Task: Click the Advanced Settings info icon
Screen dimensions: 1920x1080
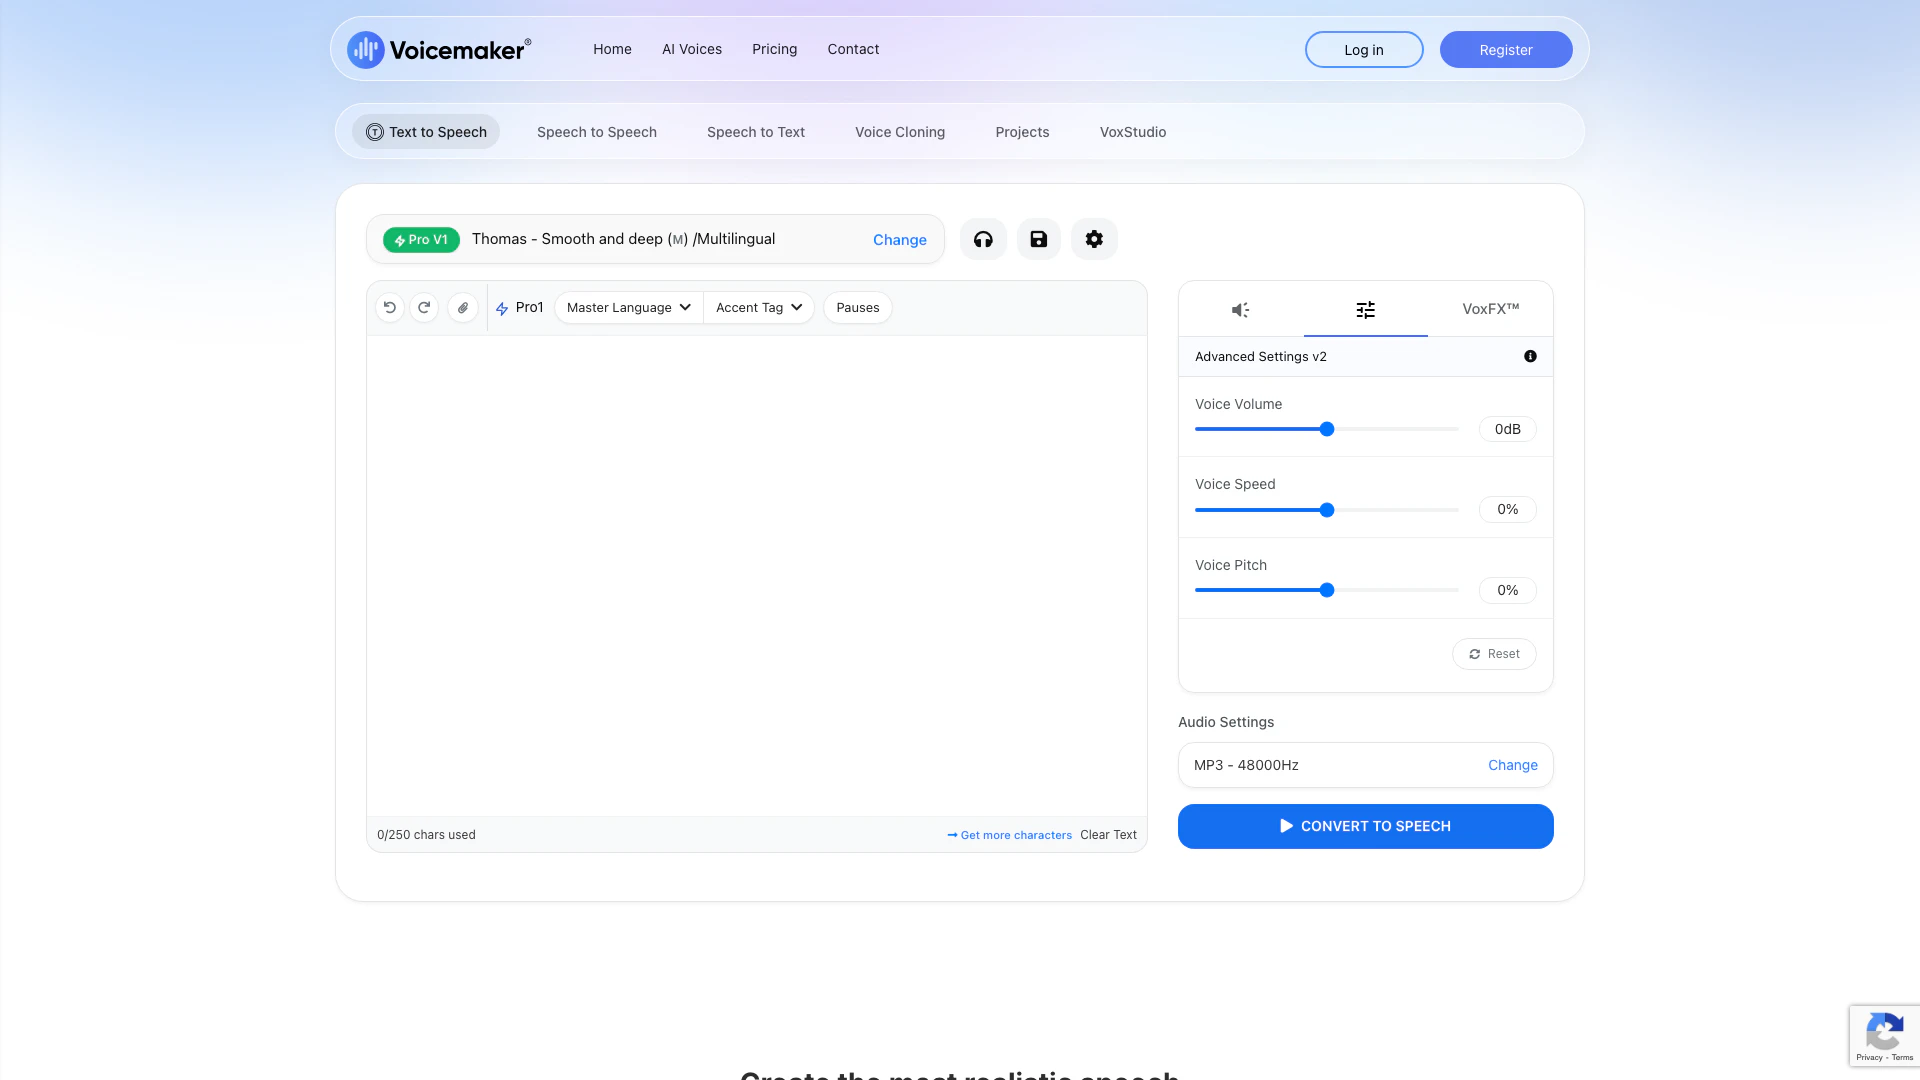Action: (x=1530, y=356)
